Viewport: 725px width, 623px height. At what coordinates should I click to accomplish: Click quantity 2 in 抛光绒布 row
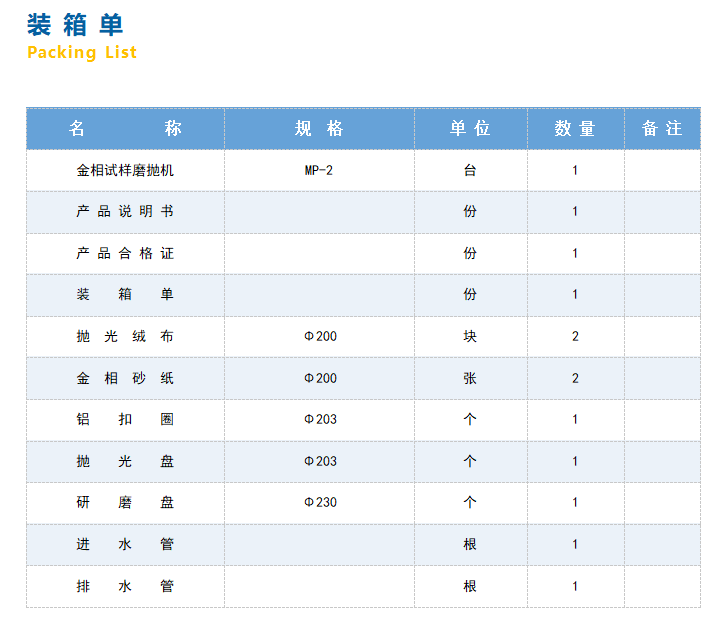pyautogui.click(x=576, y=336)
